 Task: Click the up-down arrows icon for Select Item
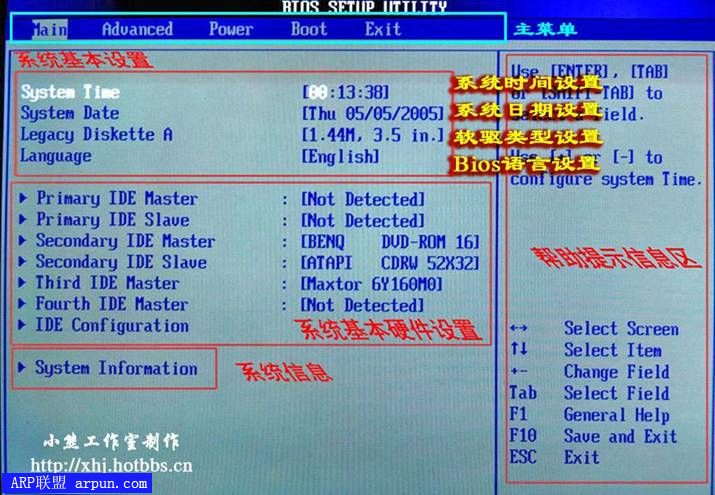point(518,349)
